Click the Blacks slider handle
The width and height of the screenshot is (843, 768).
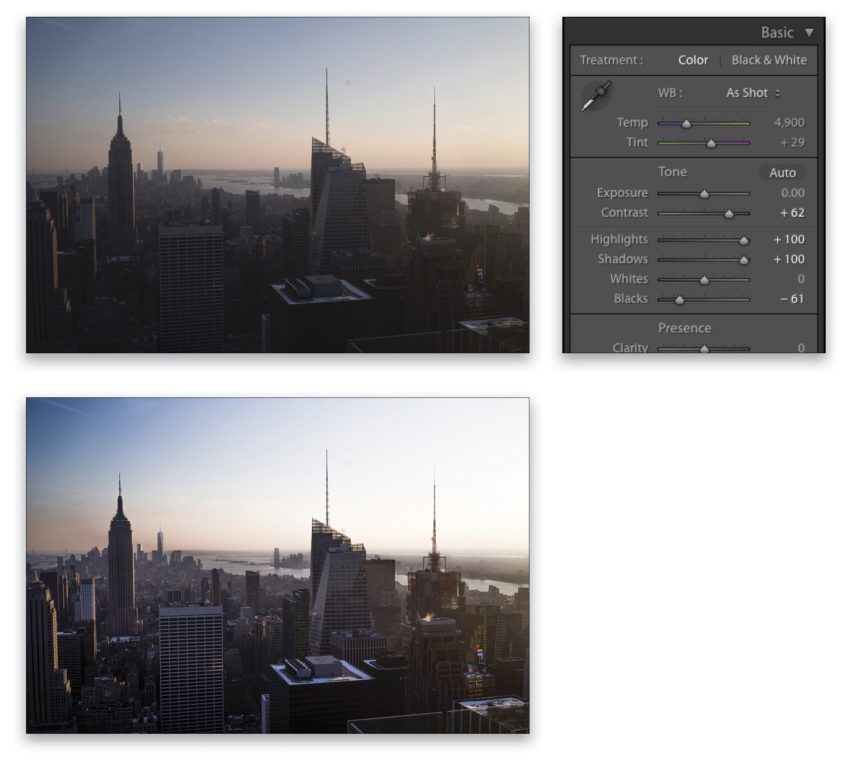click(679, 299)
